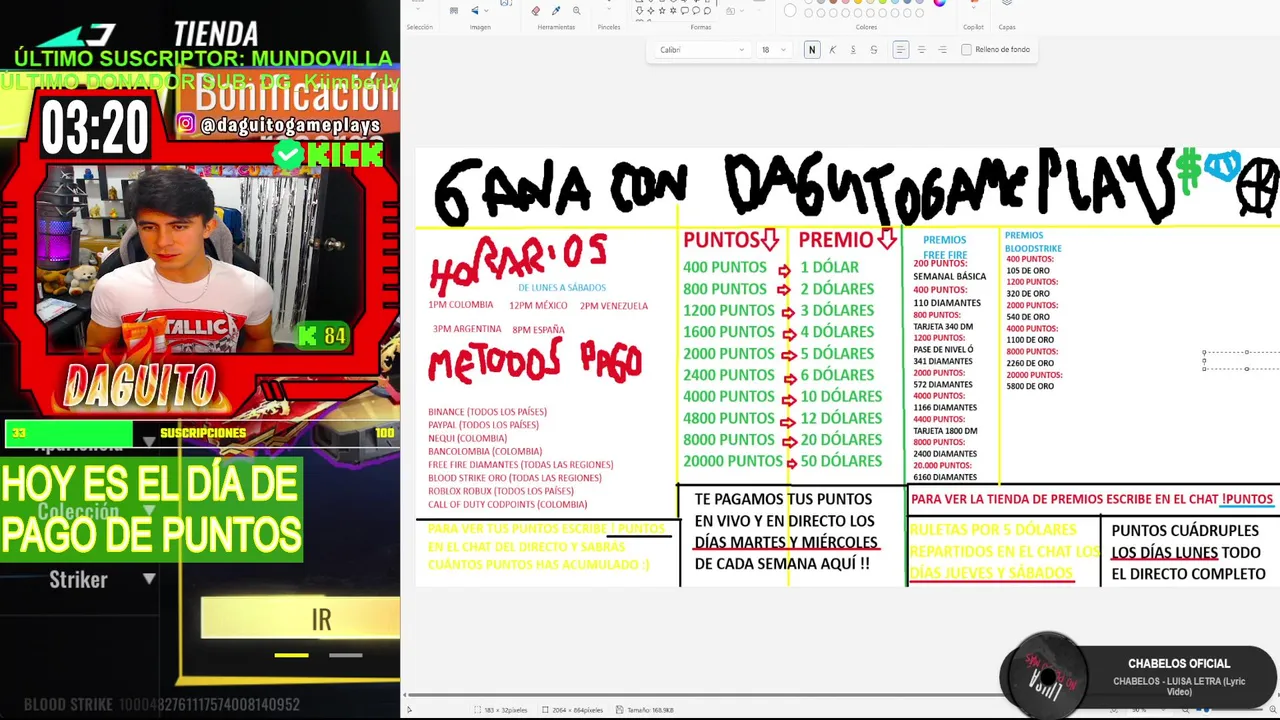Click the !PUNTOS red command text
The width and height of the screenshot is (1280, 720).
click(1247, 499)
